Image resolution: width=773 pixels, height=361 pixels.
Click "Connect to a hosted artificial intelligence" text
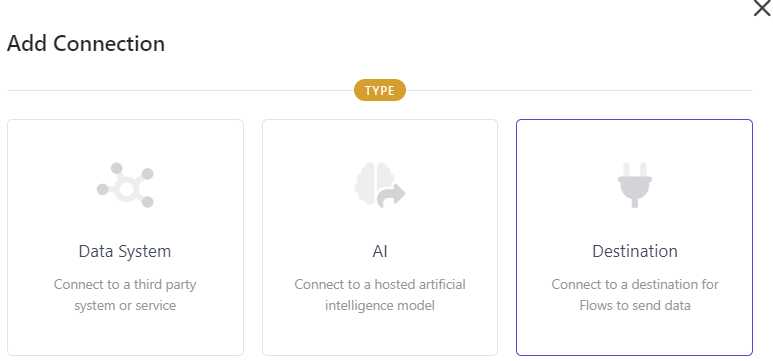coord(380,295)
